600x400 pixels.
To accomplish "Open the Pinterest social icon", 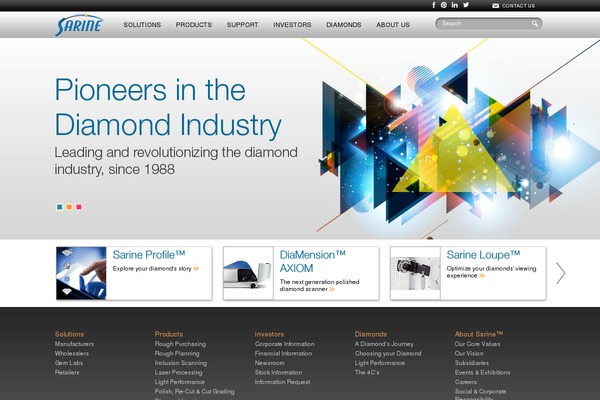I will [444, 5].
